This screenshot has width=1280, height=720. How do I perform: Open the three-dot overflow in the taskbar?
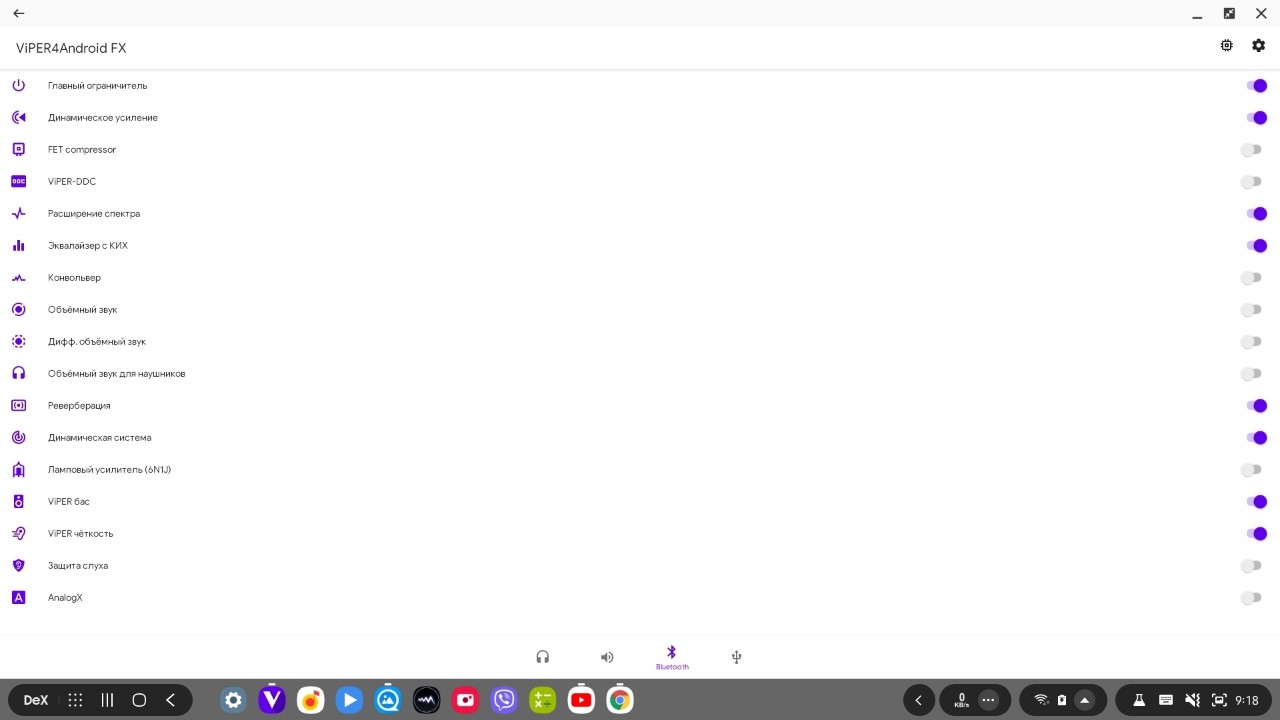pyautogui.click(x=988, y=700)
